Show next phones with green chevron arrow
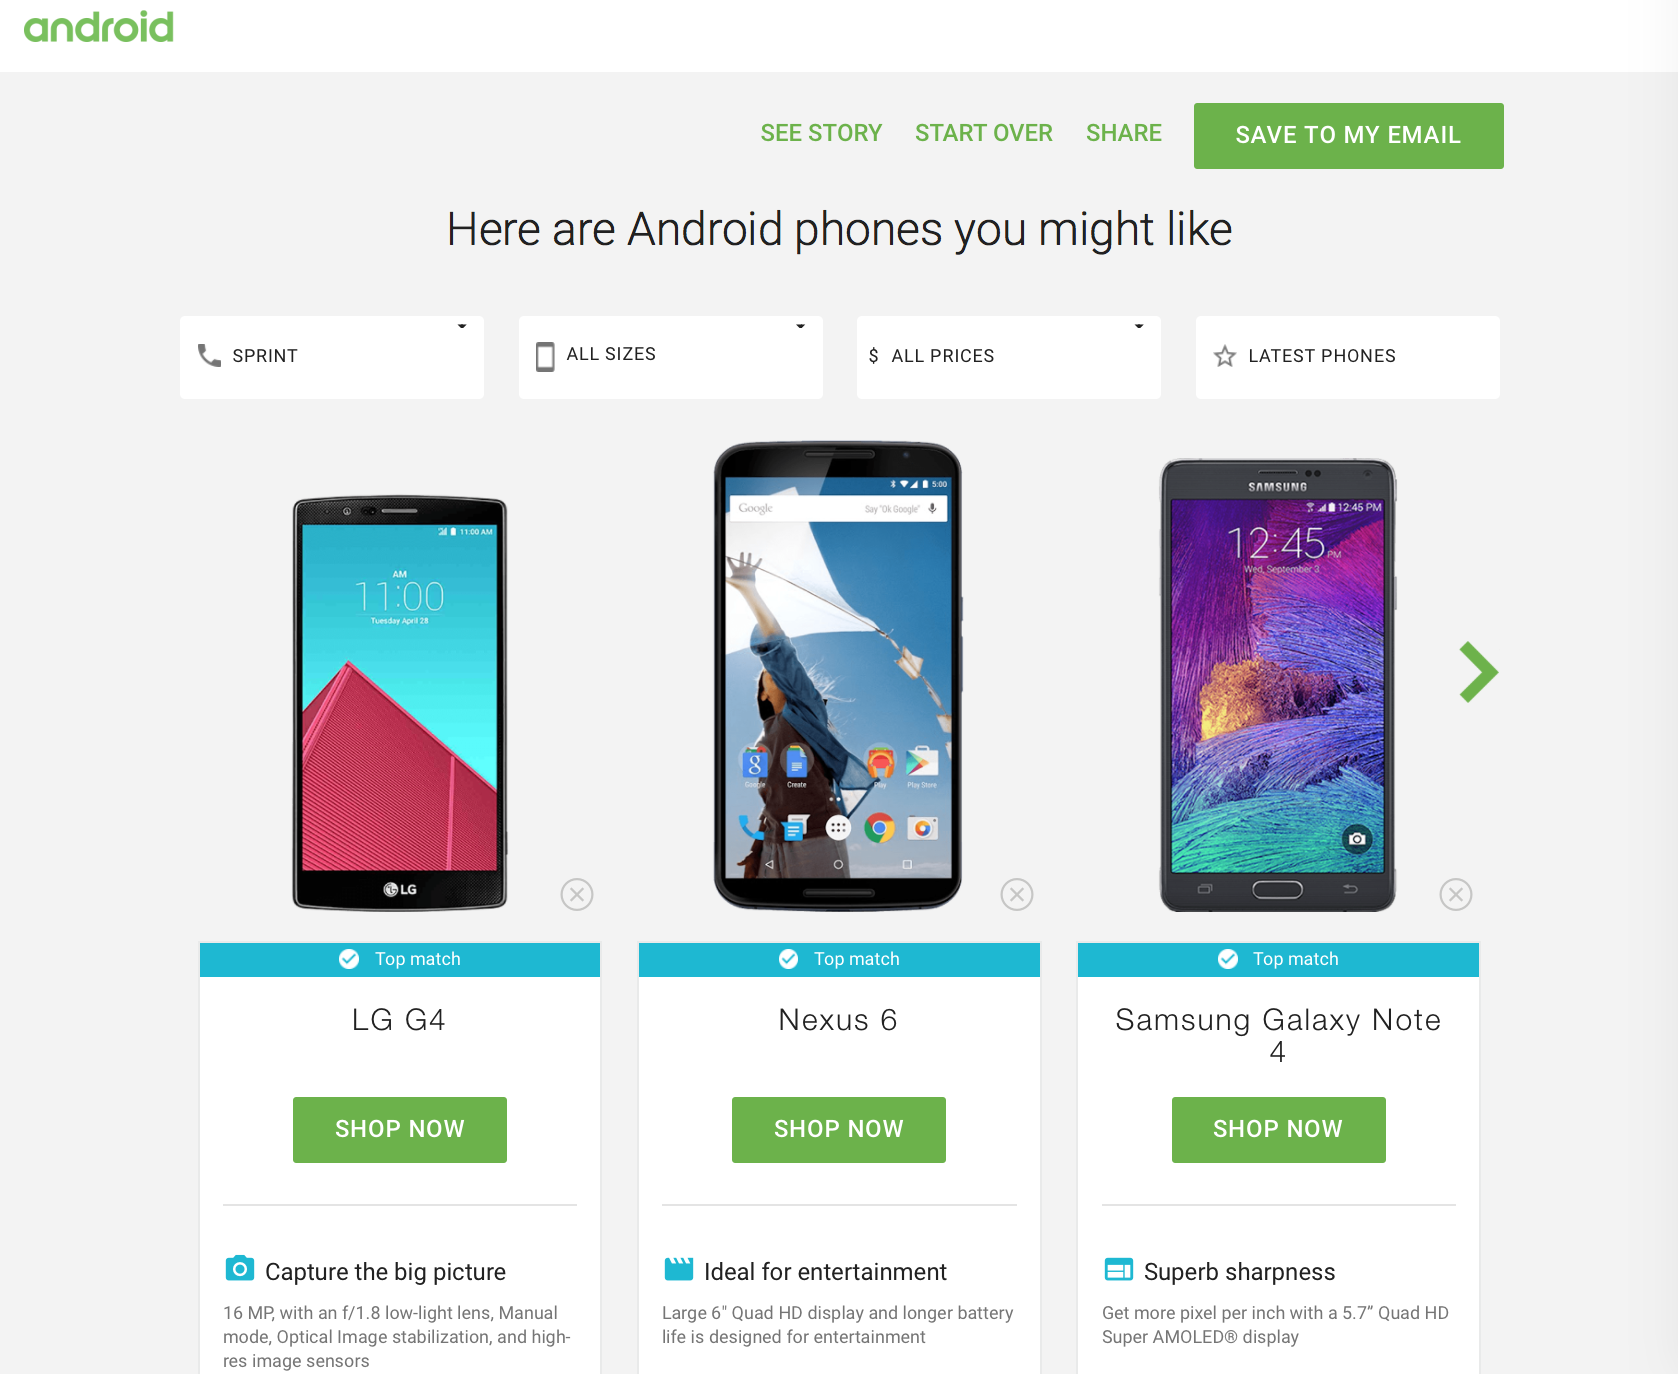The image size is (1678, 1374). pyautogui.click(x=1479, y=672)
